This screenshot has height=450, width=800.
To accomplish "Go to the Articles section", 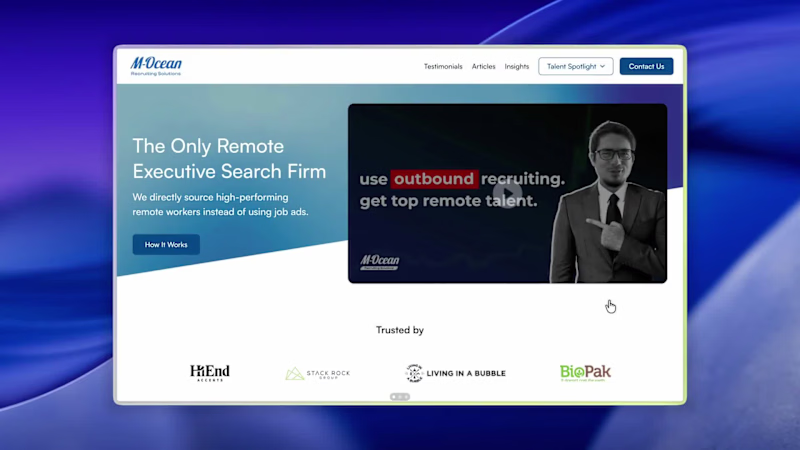I will [483, 66].
